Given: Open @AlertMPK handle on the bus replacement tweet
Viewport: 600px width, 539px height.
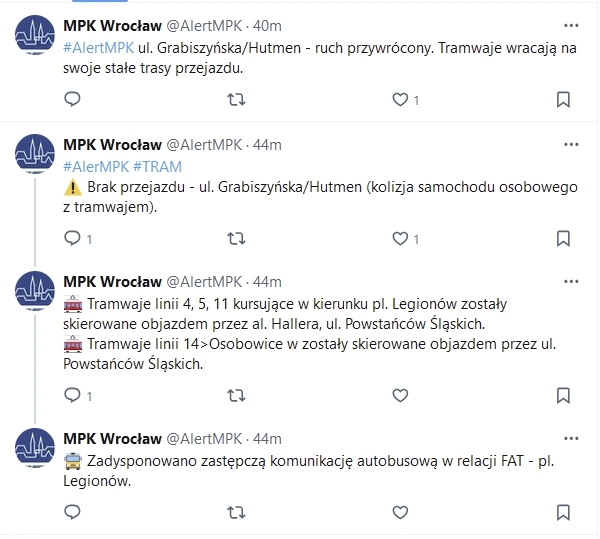Looking at the screenshot, I should (x=204, y=438).
